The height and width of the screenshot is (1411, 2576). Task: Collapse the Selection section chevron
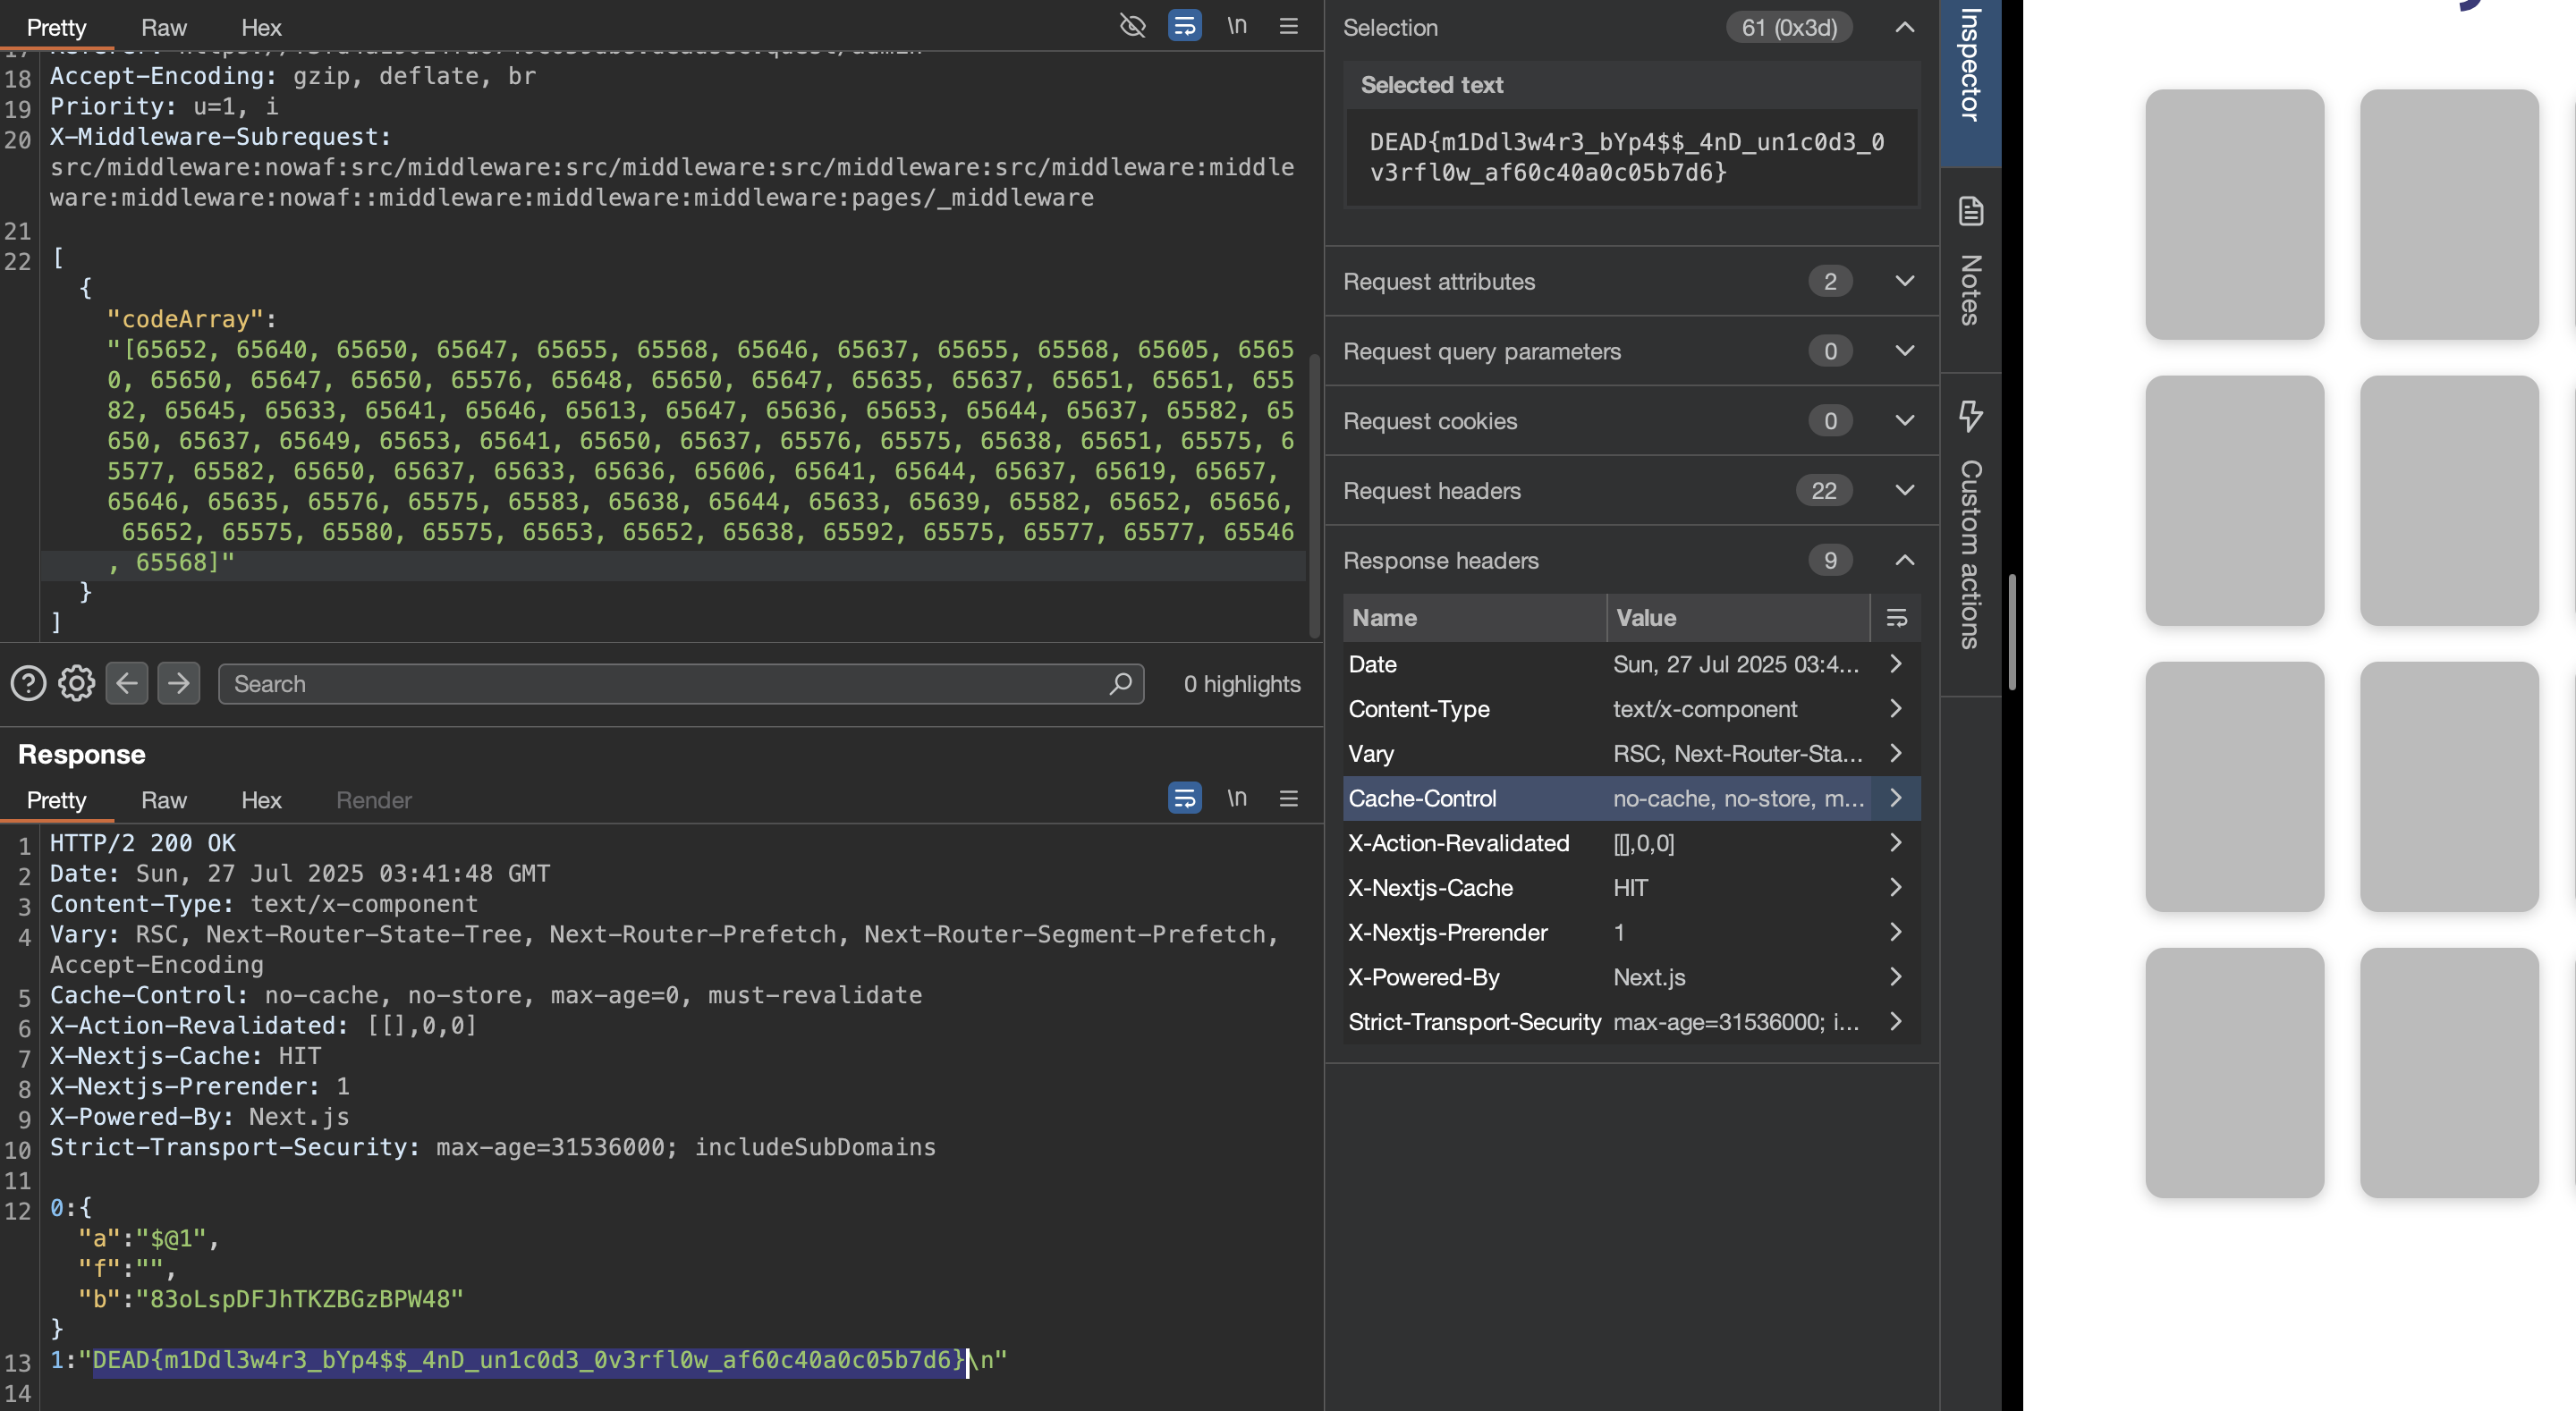[x=1904, y=27]
